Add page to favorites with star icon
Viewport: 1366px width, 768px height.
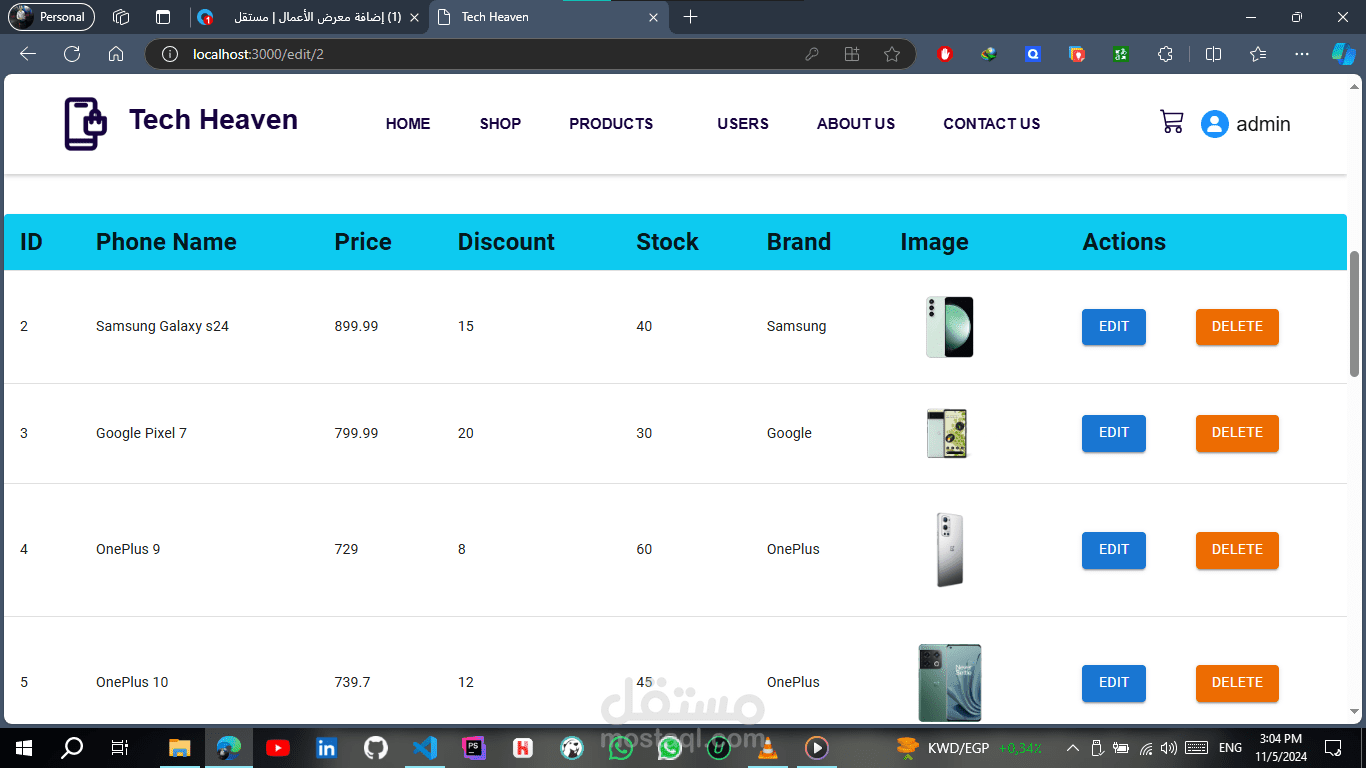[892, 54]
